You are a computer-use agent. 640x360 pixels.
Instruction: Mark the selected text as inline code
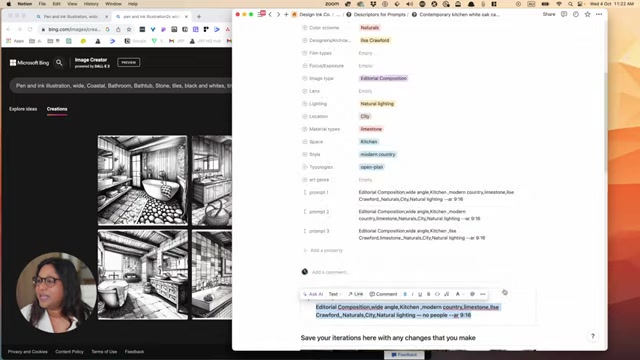pos(437,294)
